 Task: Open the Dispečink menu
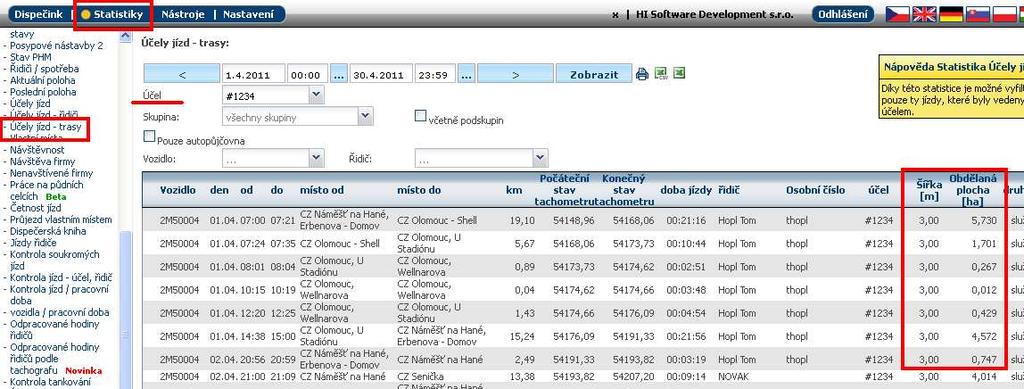coord(39,14)
